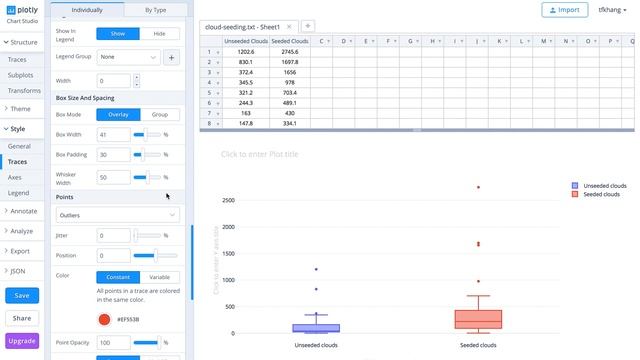Click the Plotly Chart Studio logo

click(x=22, y=14)
